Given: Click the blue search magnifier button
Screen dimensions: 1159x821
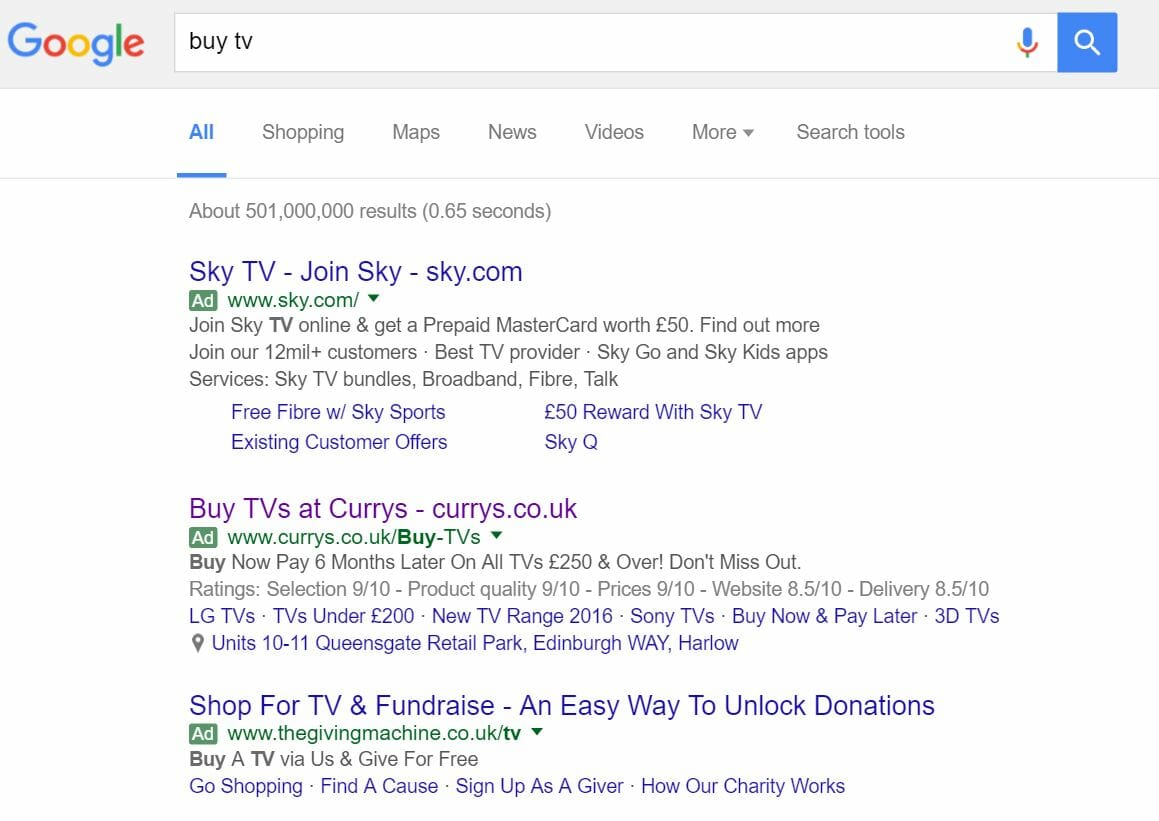Looking at the screenshot, I should point(1087,42).
